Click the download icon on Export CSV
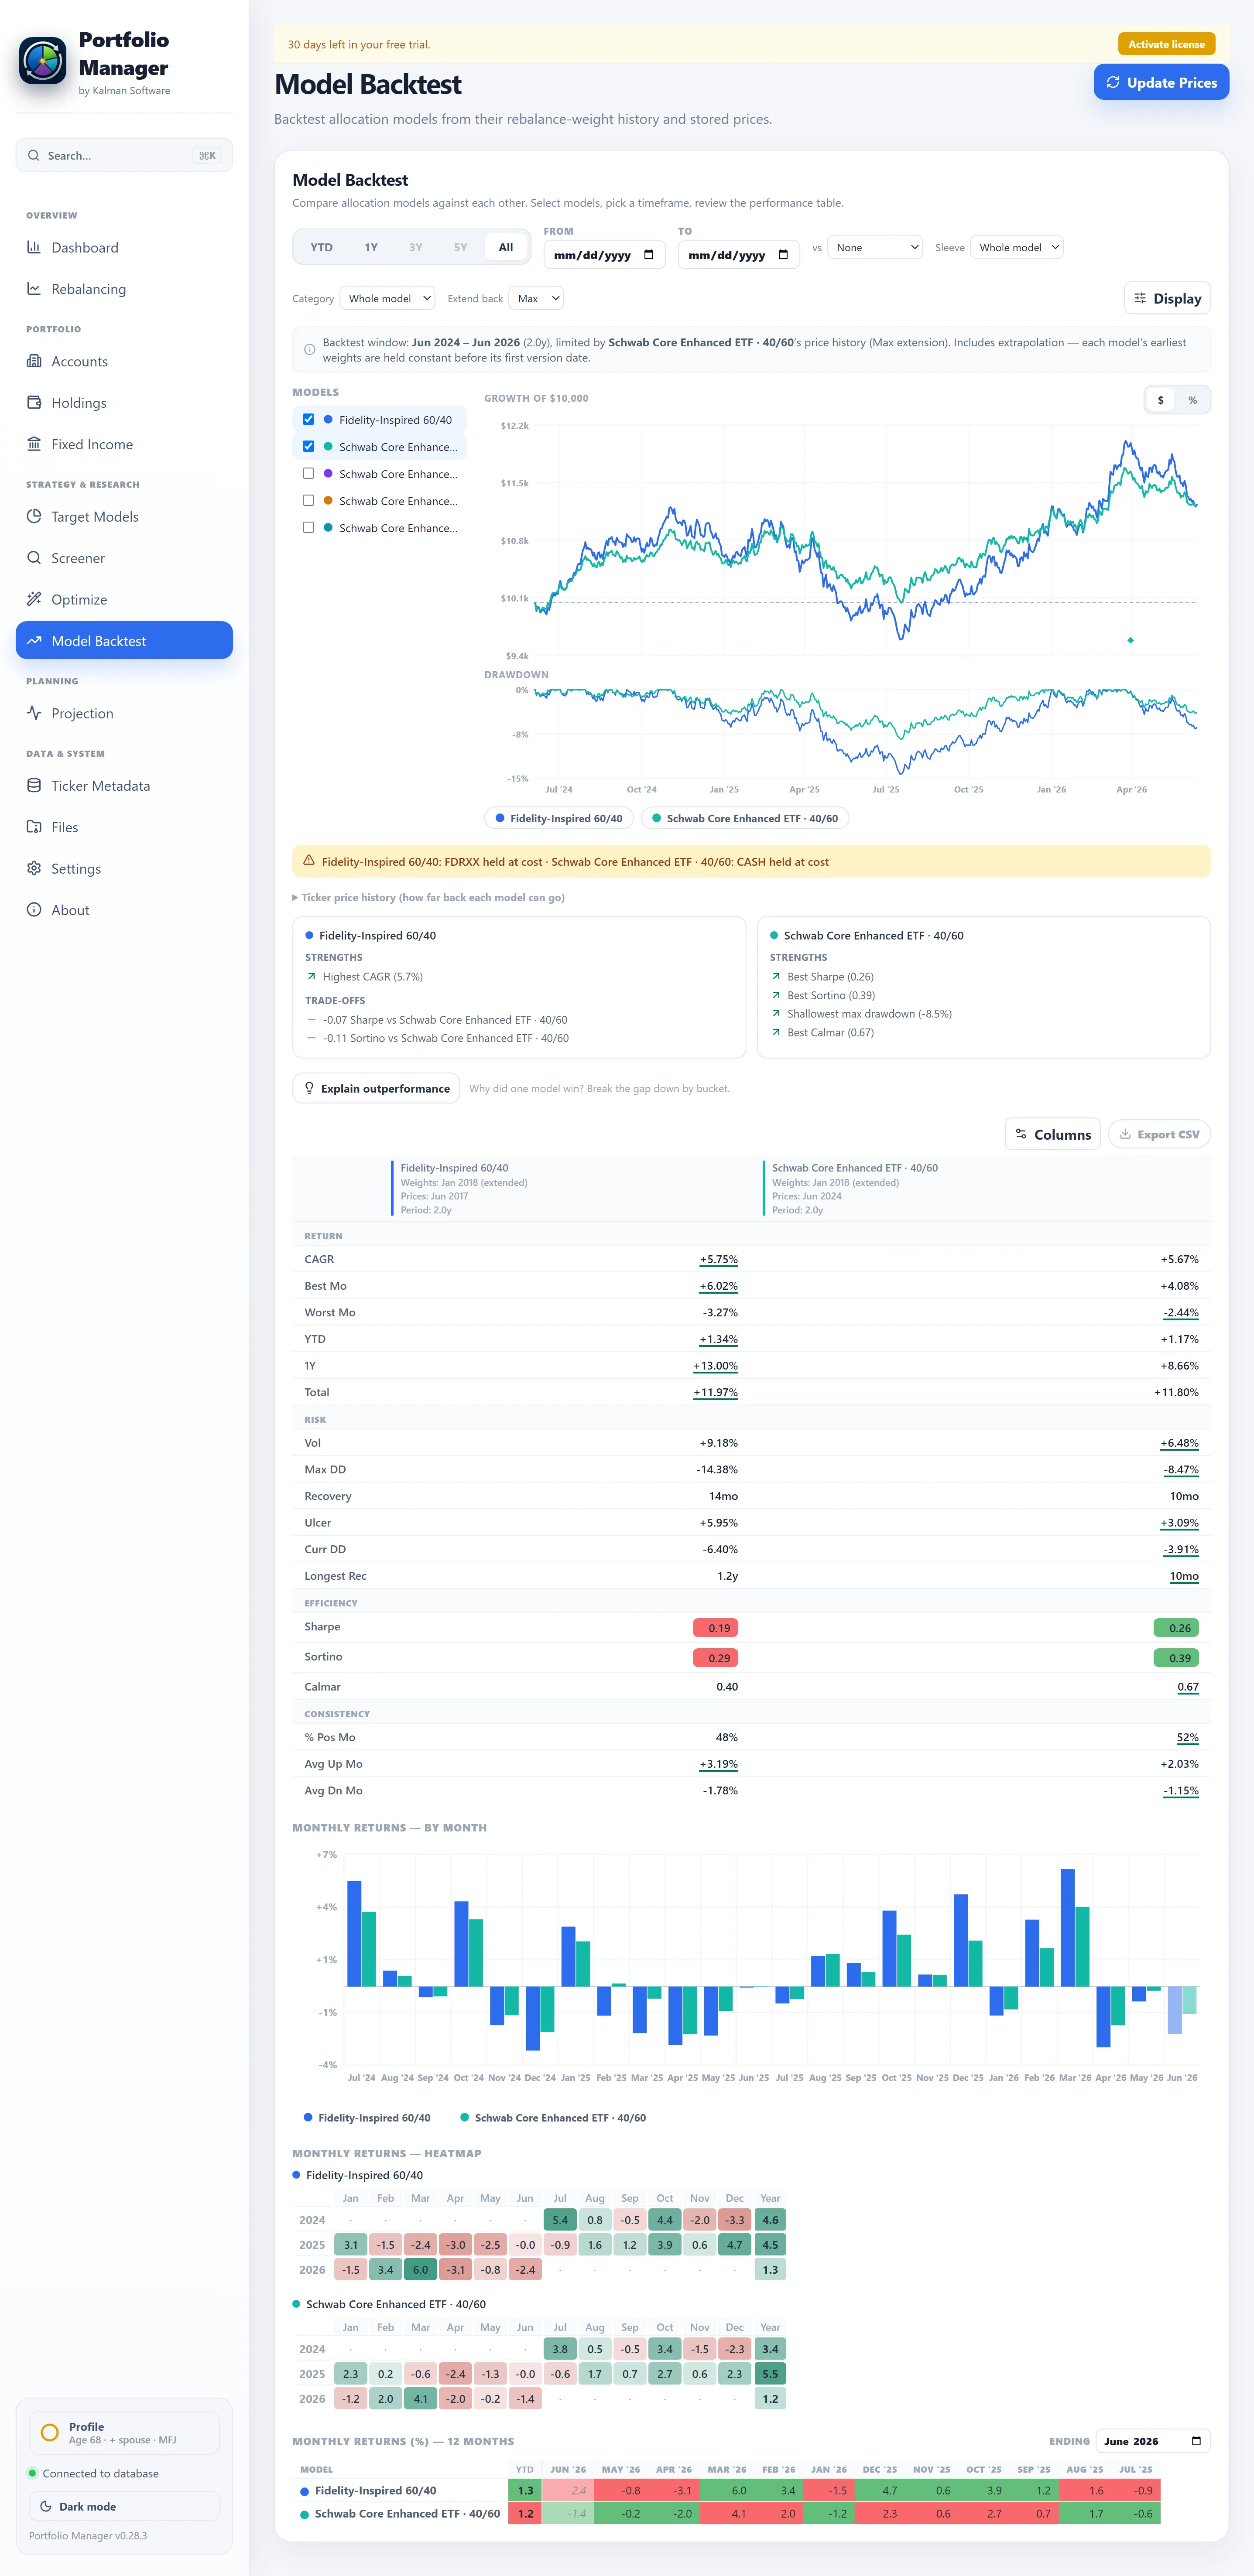The image size is (1254, 2576). (x=1125, y=1134)
